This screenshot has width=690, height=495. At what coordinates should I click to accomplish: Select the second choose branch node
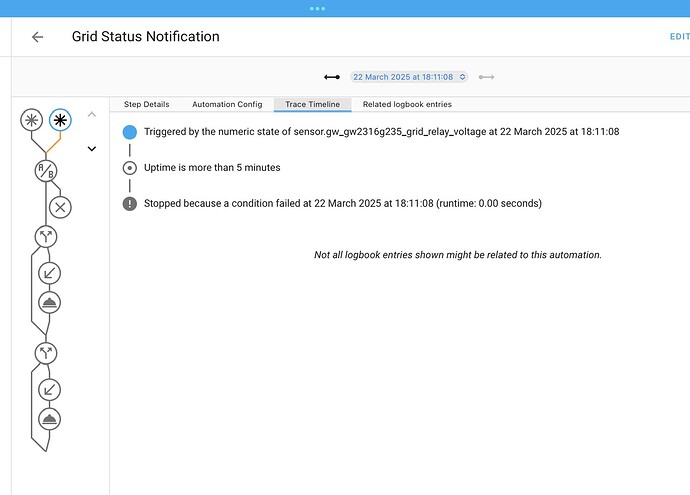coord(46,353)
